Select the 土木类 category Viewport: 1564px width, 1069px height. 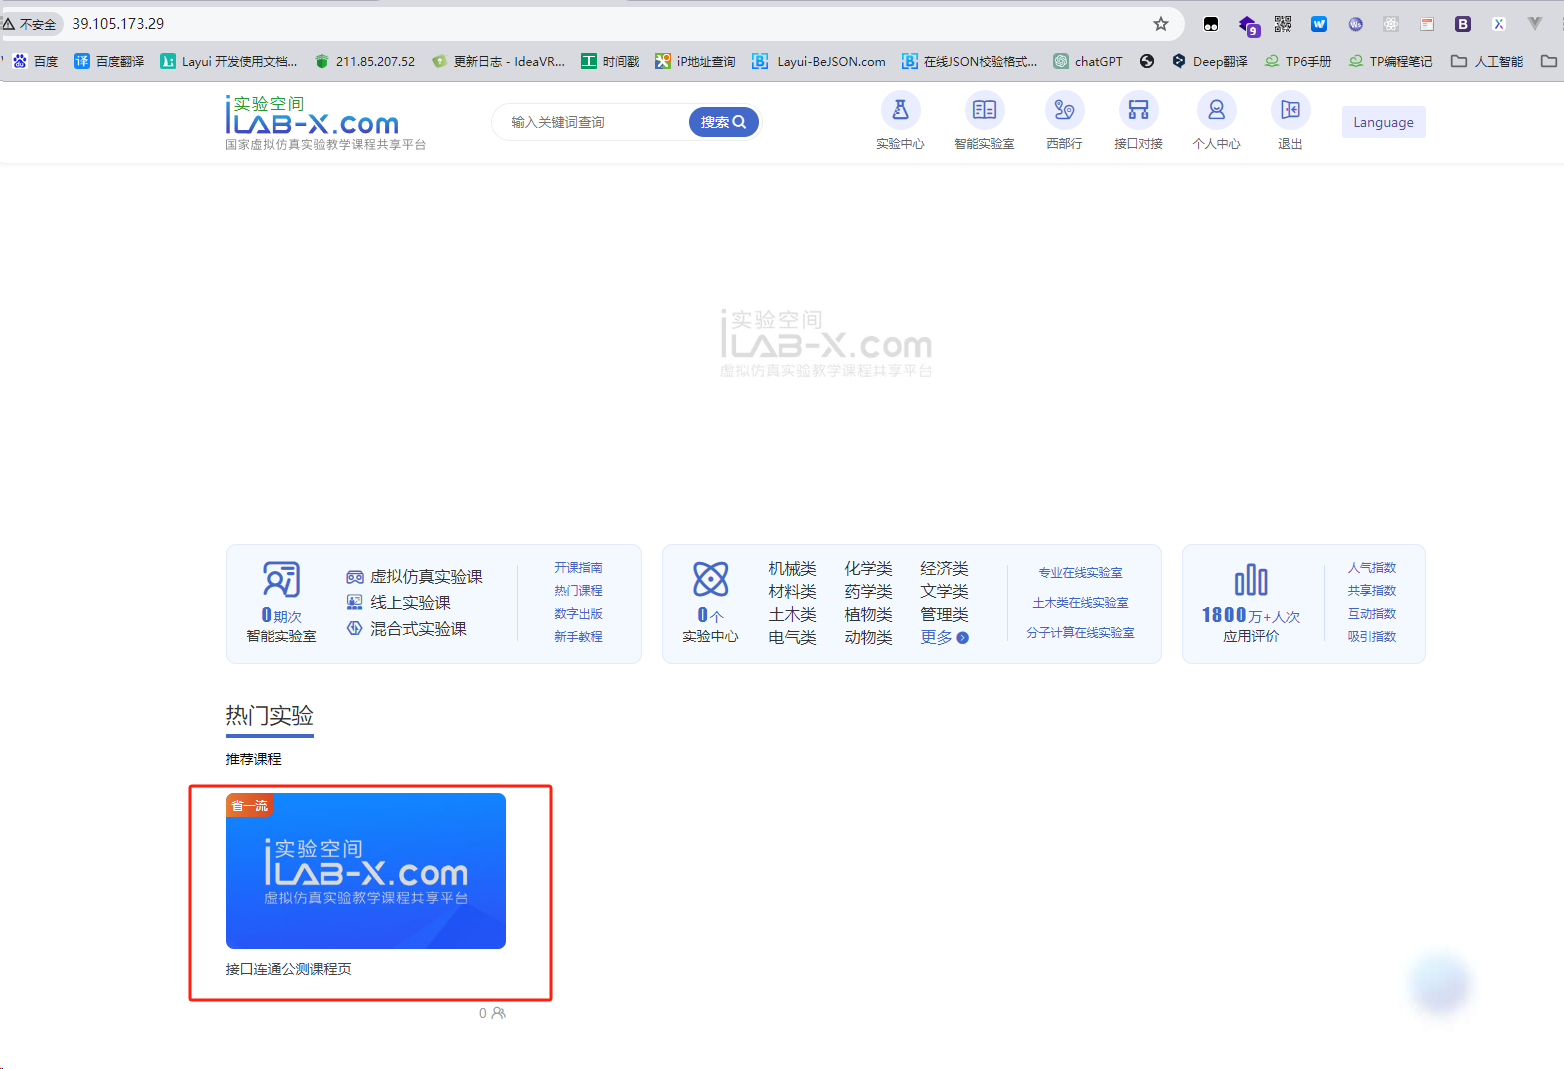(x=792, y=614)
